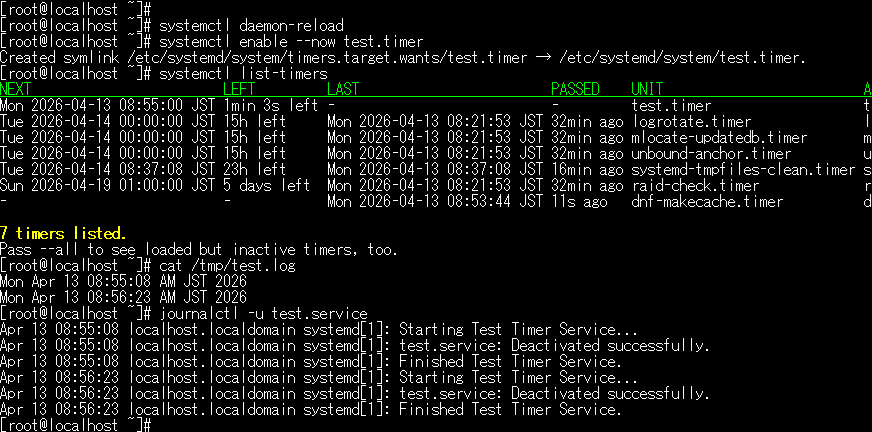Click the "7 timers listed." summary text
Screen dimensions: 872x432
(63, 233)
